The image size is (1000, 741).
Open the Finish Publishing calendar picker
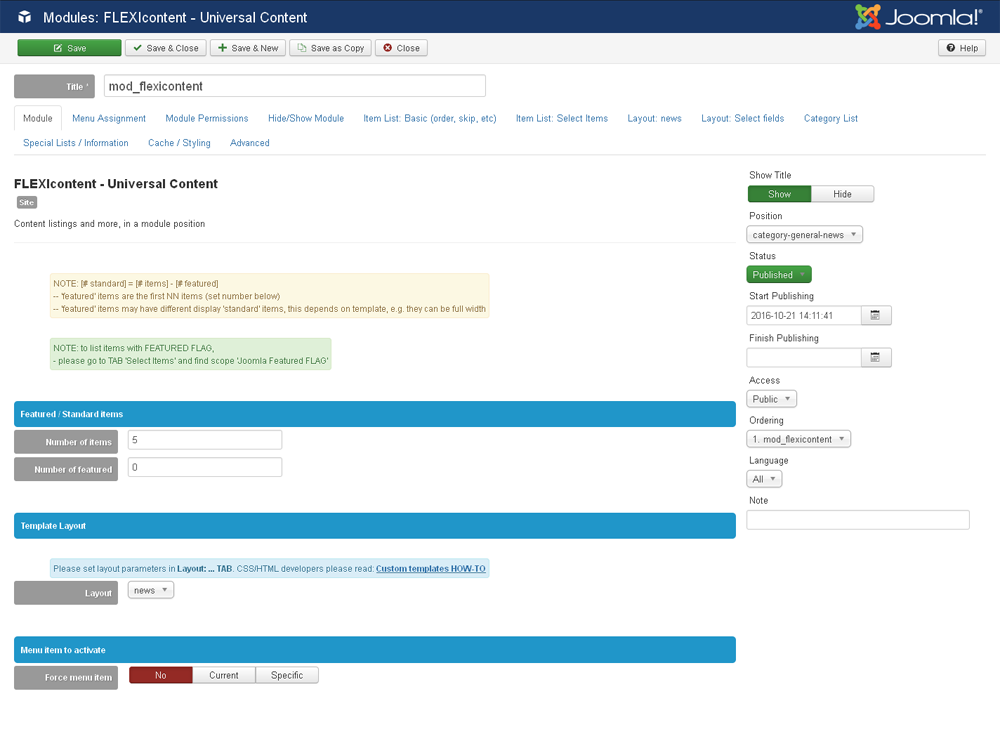[876, 357]
